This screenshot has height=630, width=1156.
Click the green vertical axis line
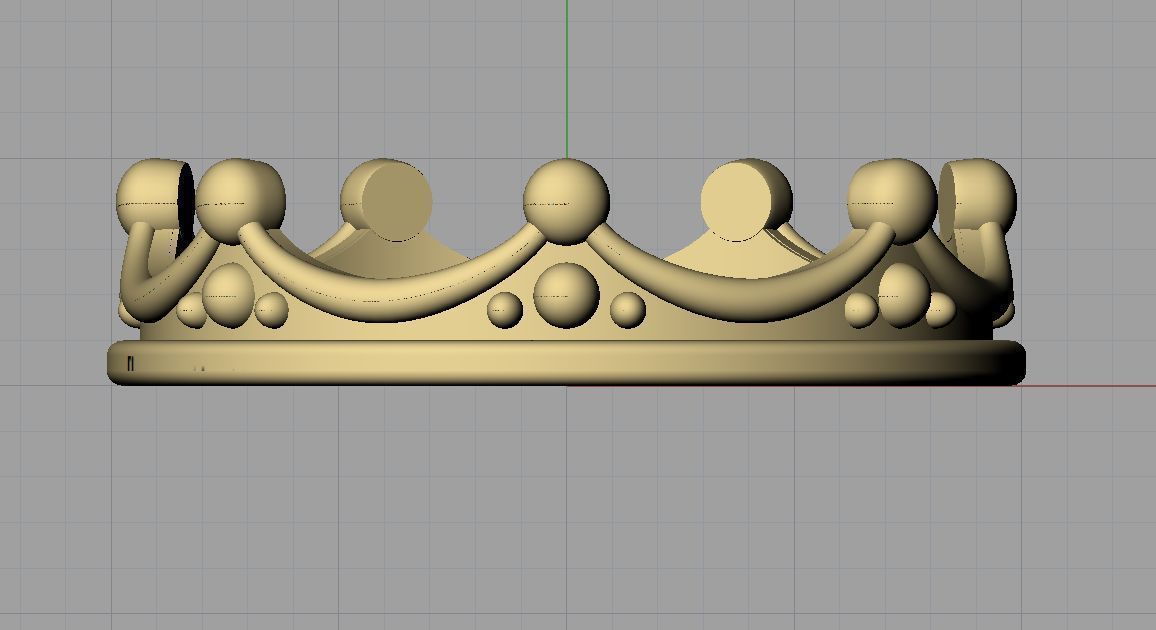click(566, 79)
